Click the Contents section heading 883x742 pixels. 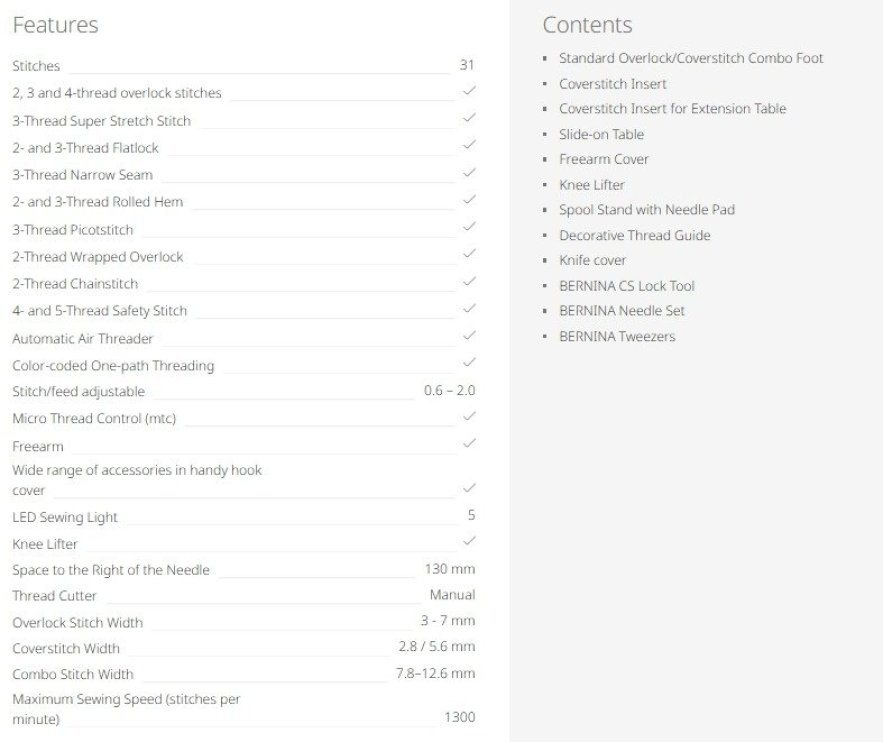587,25
